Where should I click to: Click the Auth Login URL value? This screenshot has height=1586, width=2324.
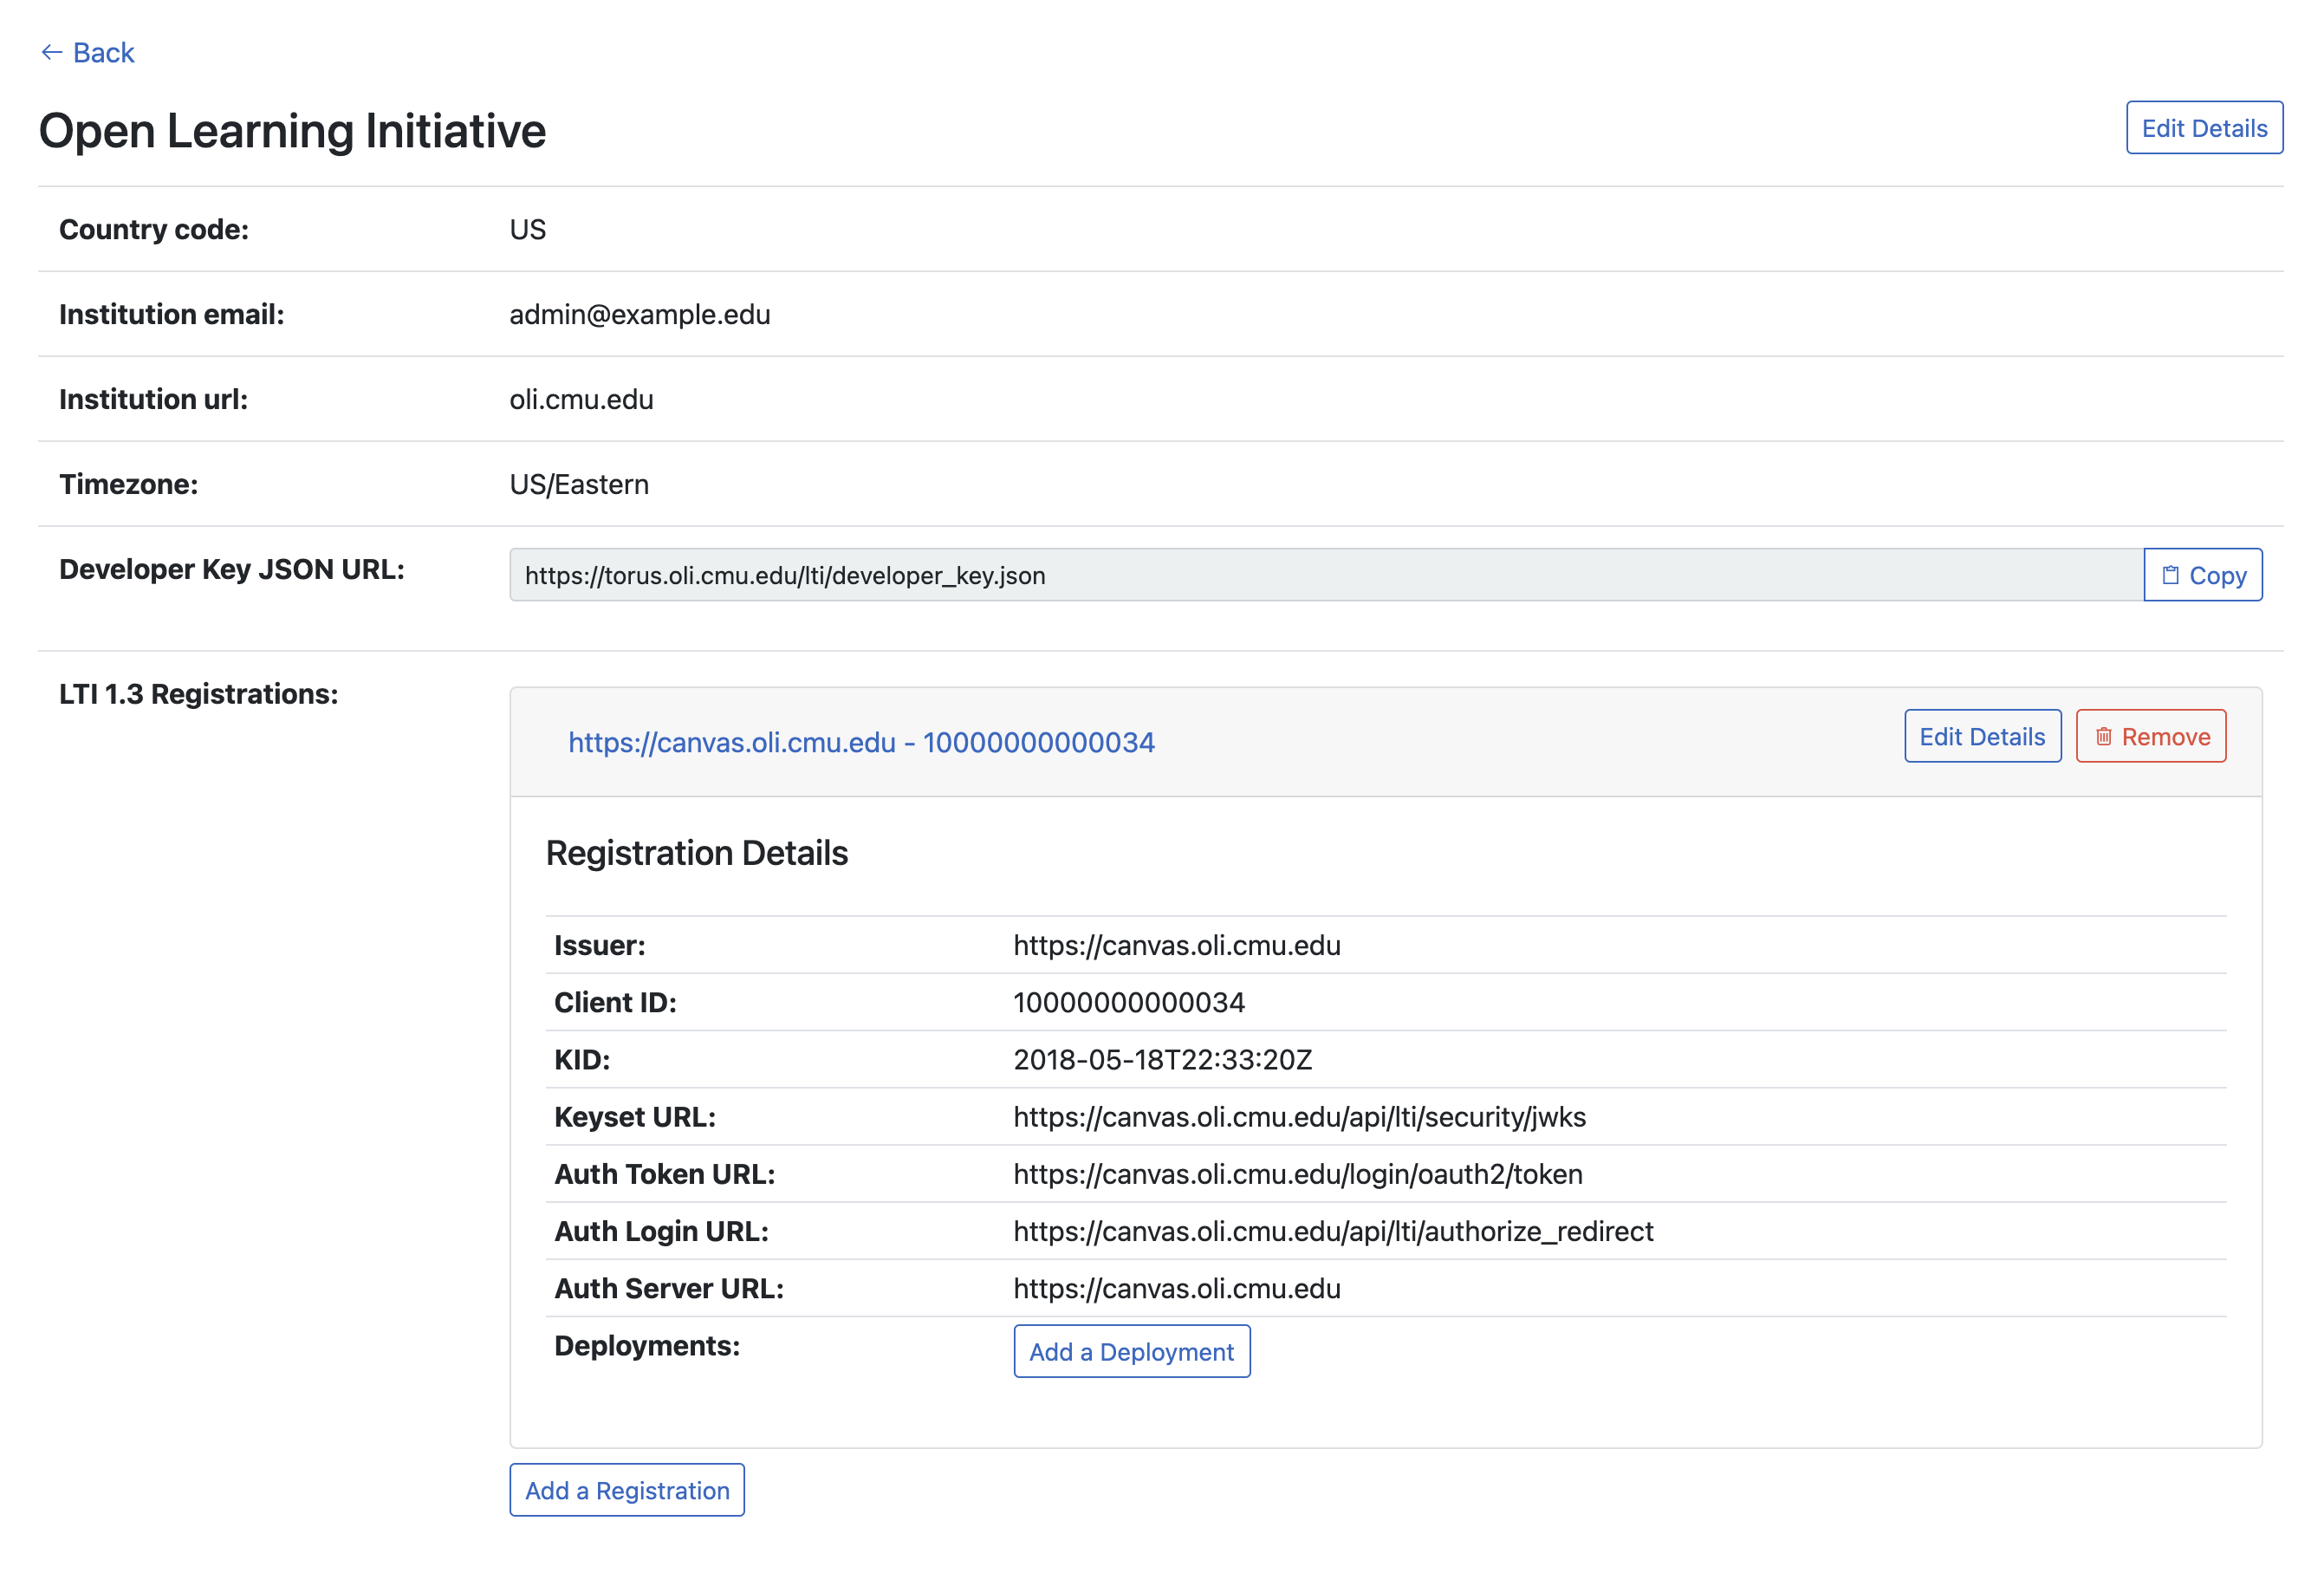[x=1332, y=1231]
